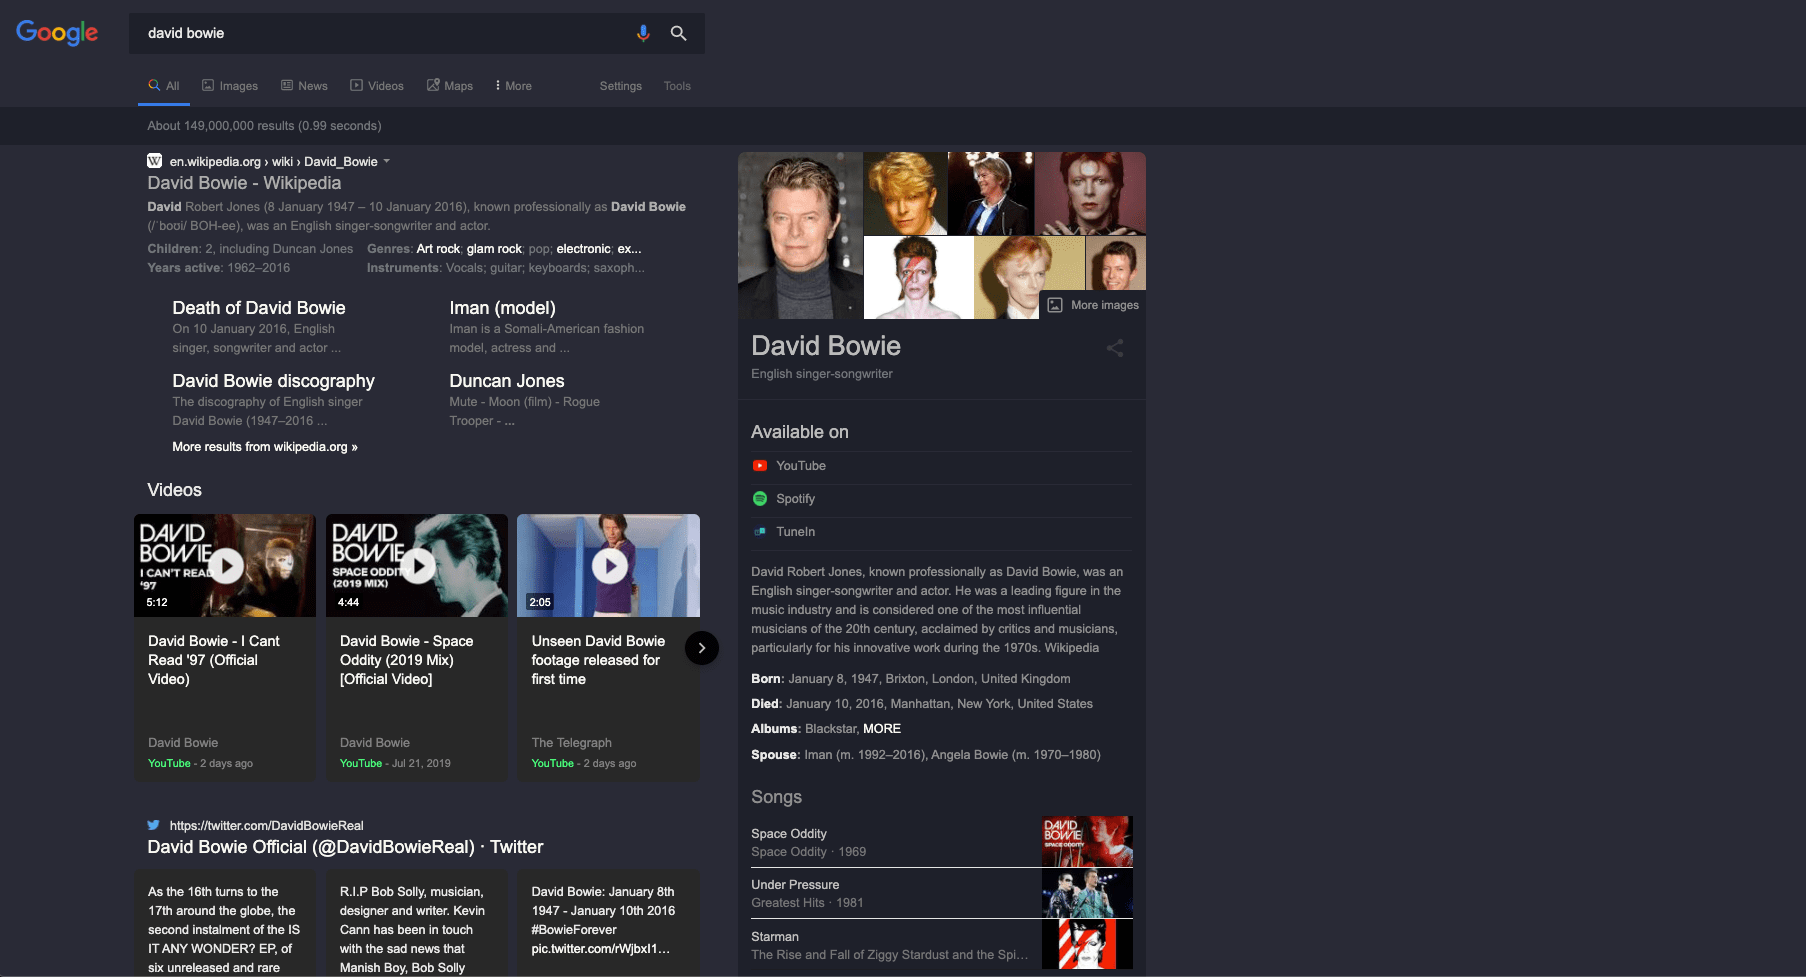Open the Settings menu
This screenshot has width=1806, height=977.
click(x=621, y=86)
